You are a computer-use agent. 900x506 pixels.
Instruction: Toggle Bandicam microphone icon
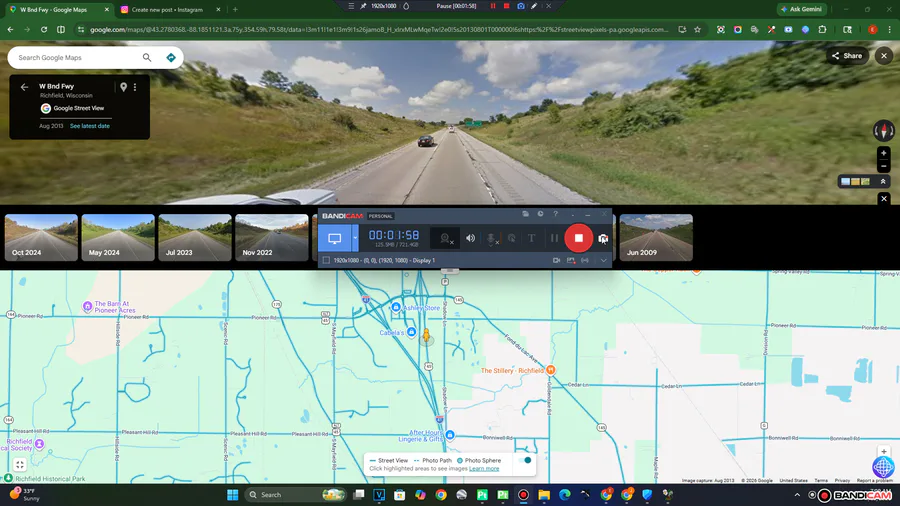click(491, 238)
